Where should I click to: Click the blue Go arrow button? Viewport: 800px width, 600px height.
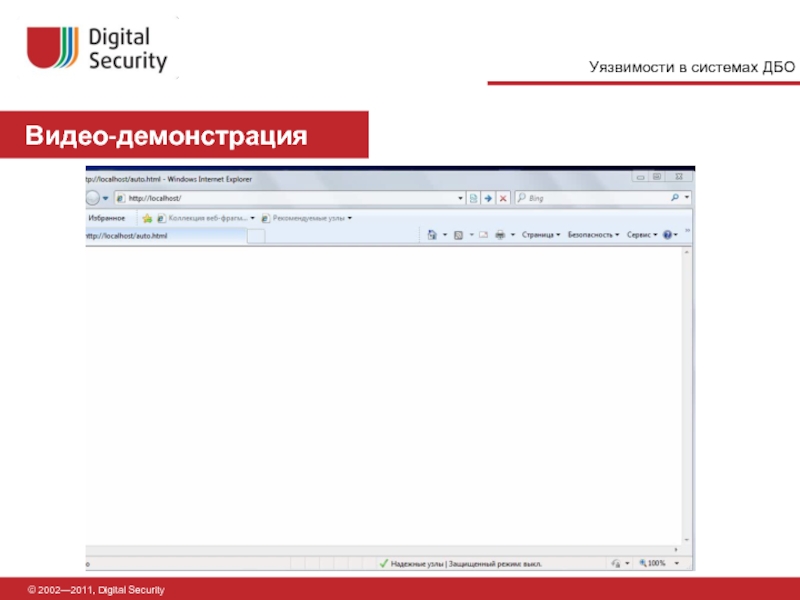pyautogui.click(x=488, y=198)
